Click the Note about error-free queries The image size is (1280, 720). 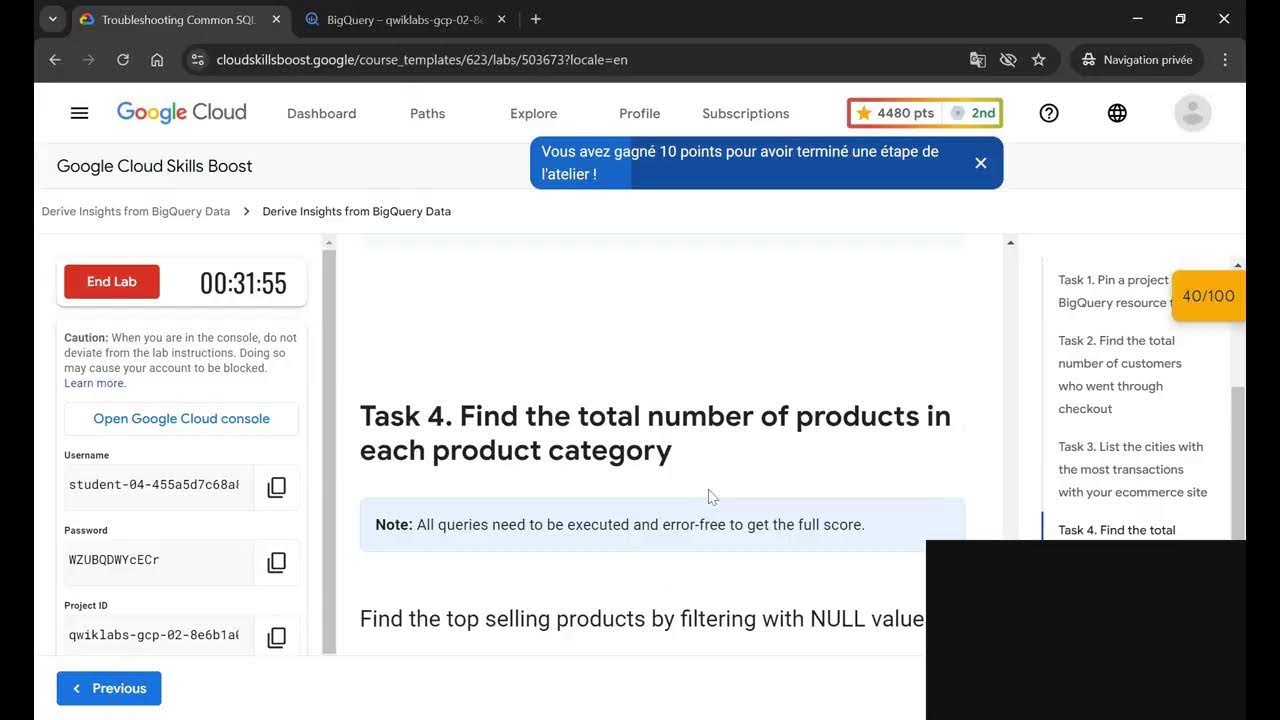click(662, 525)
